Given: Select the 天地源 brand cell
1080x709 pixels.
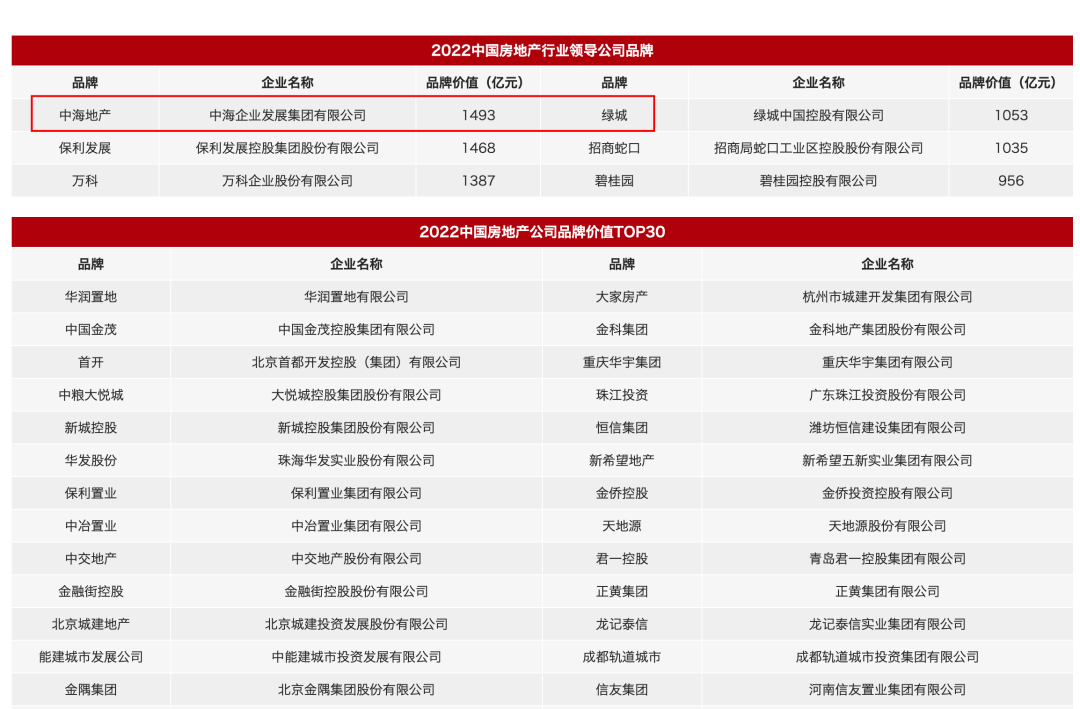Looking at the screenshot, I should tap(621, 526).
